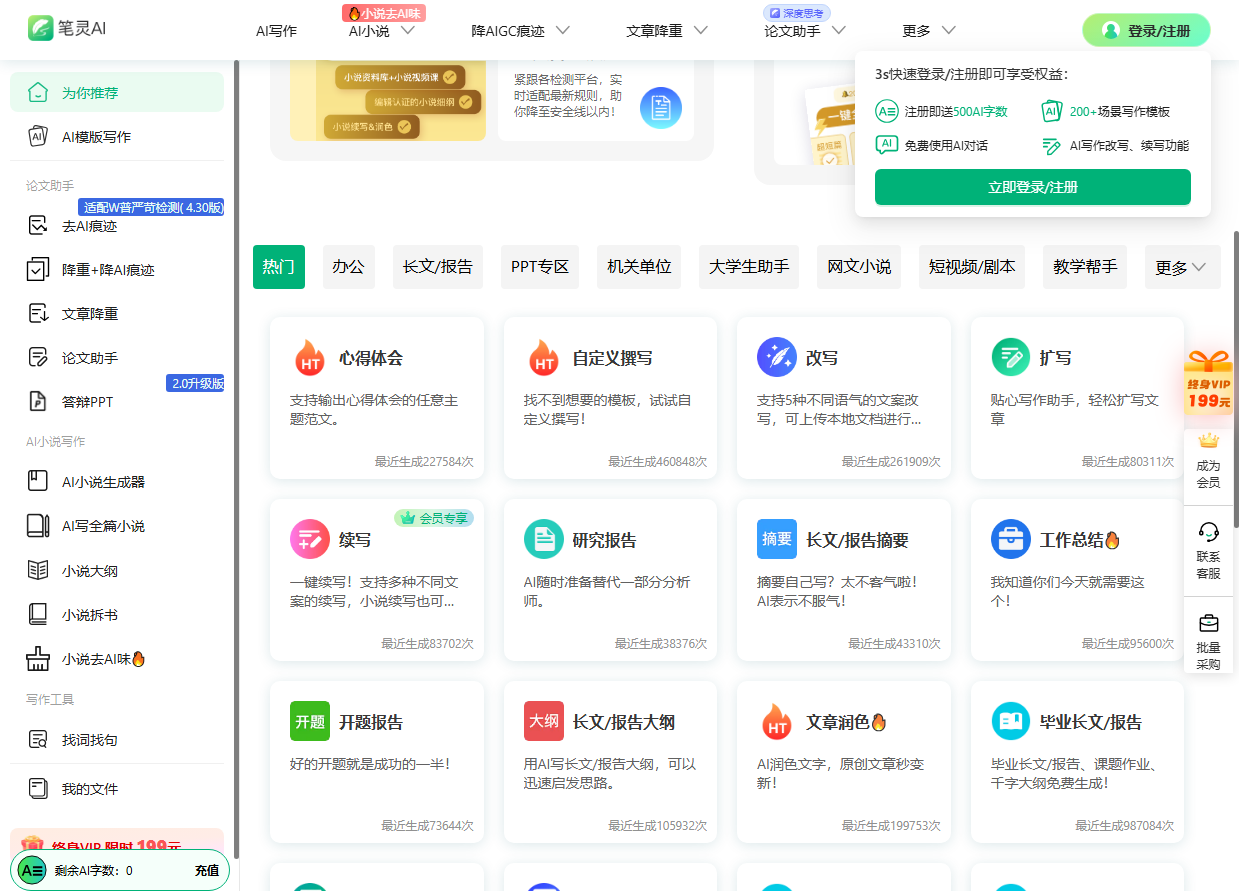Viewport: 1239px width, 891px height.
Task: Click the 工作总结 briefcase icon
Action: pyautogui.click(x=1010, y=540)
